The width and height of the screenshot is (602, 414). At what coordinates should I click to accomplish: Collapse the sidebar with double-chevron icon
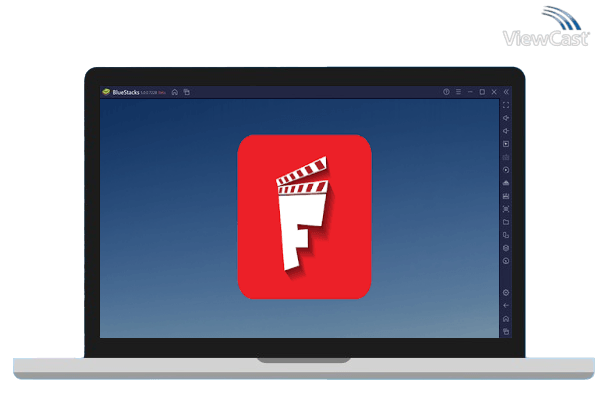tap(506, 92)
